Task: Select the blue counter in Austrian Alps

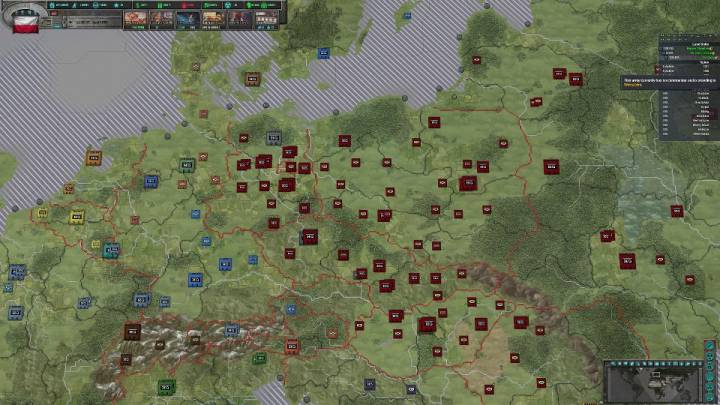Action: (x=232, y=330)
